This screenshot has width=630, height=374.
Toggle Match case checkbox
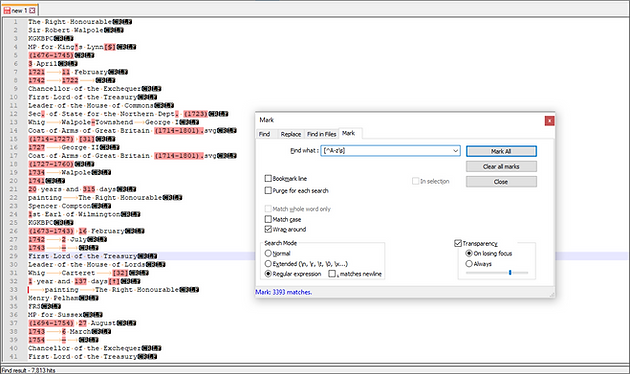tap(268, 219)
